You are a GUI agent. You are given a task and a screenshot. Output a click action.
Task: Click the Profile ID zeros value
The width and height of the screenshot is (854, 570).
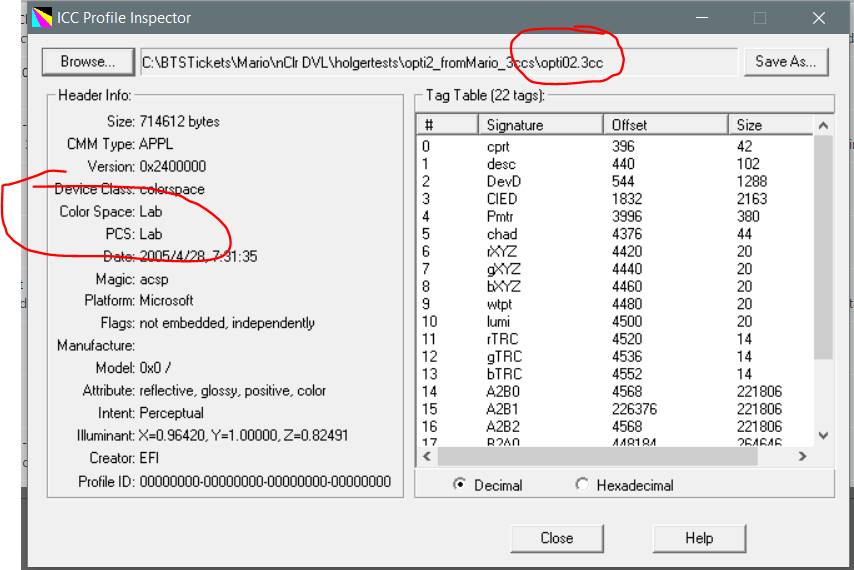265,481
